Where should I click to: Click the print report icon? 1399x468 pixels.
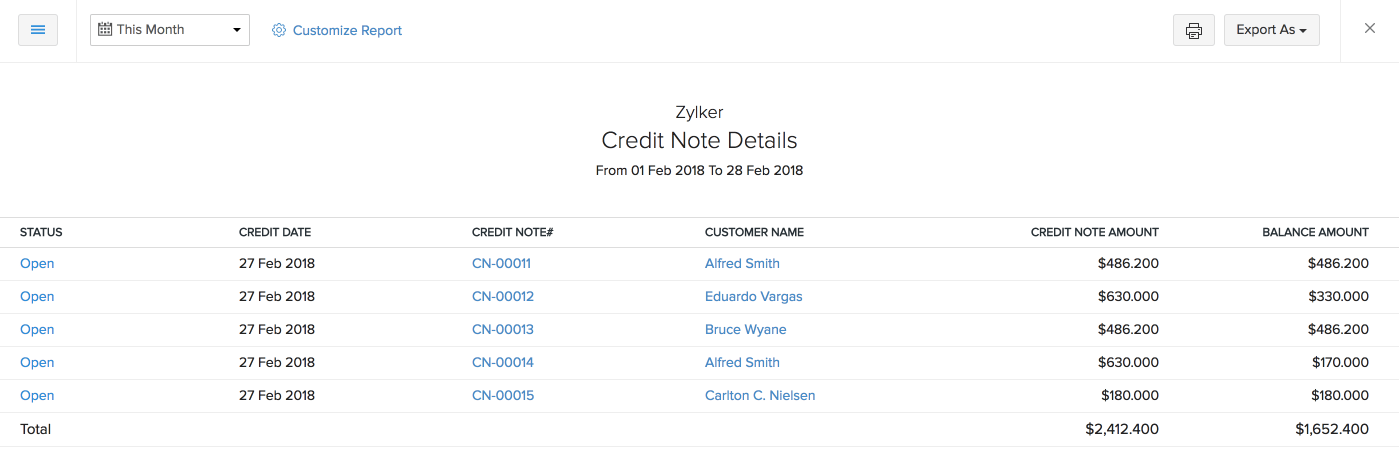[1193, 30]
